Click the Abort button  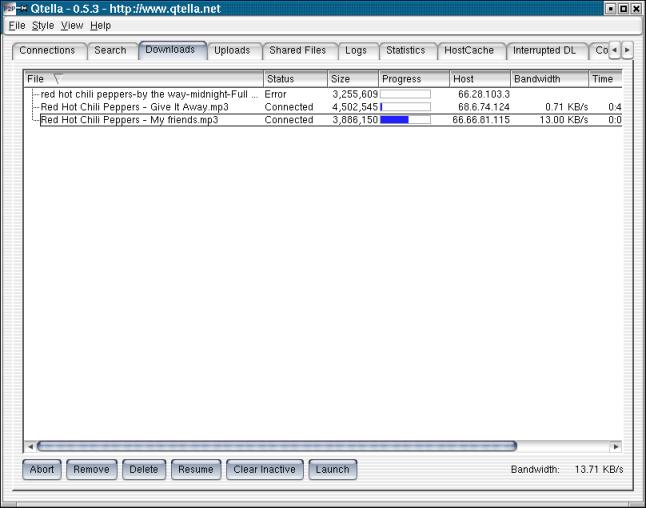pos(42,470)
